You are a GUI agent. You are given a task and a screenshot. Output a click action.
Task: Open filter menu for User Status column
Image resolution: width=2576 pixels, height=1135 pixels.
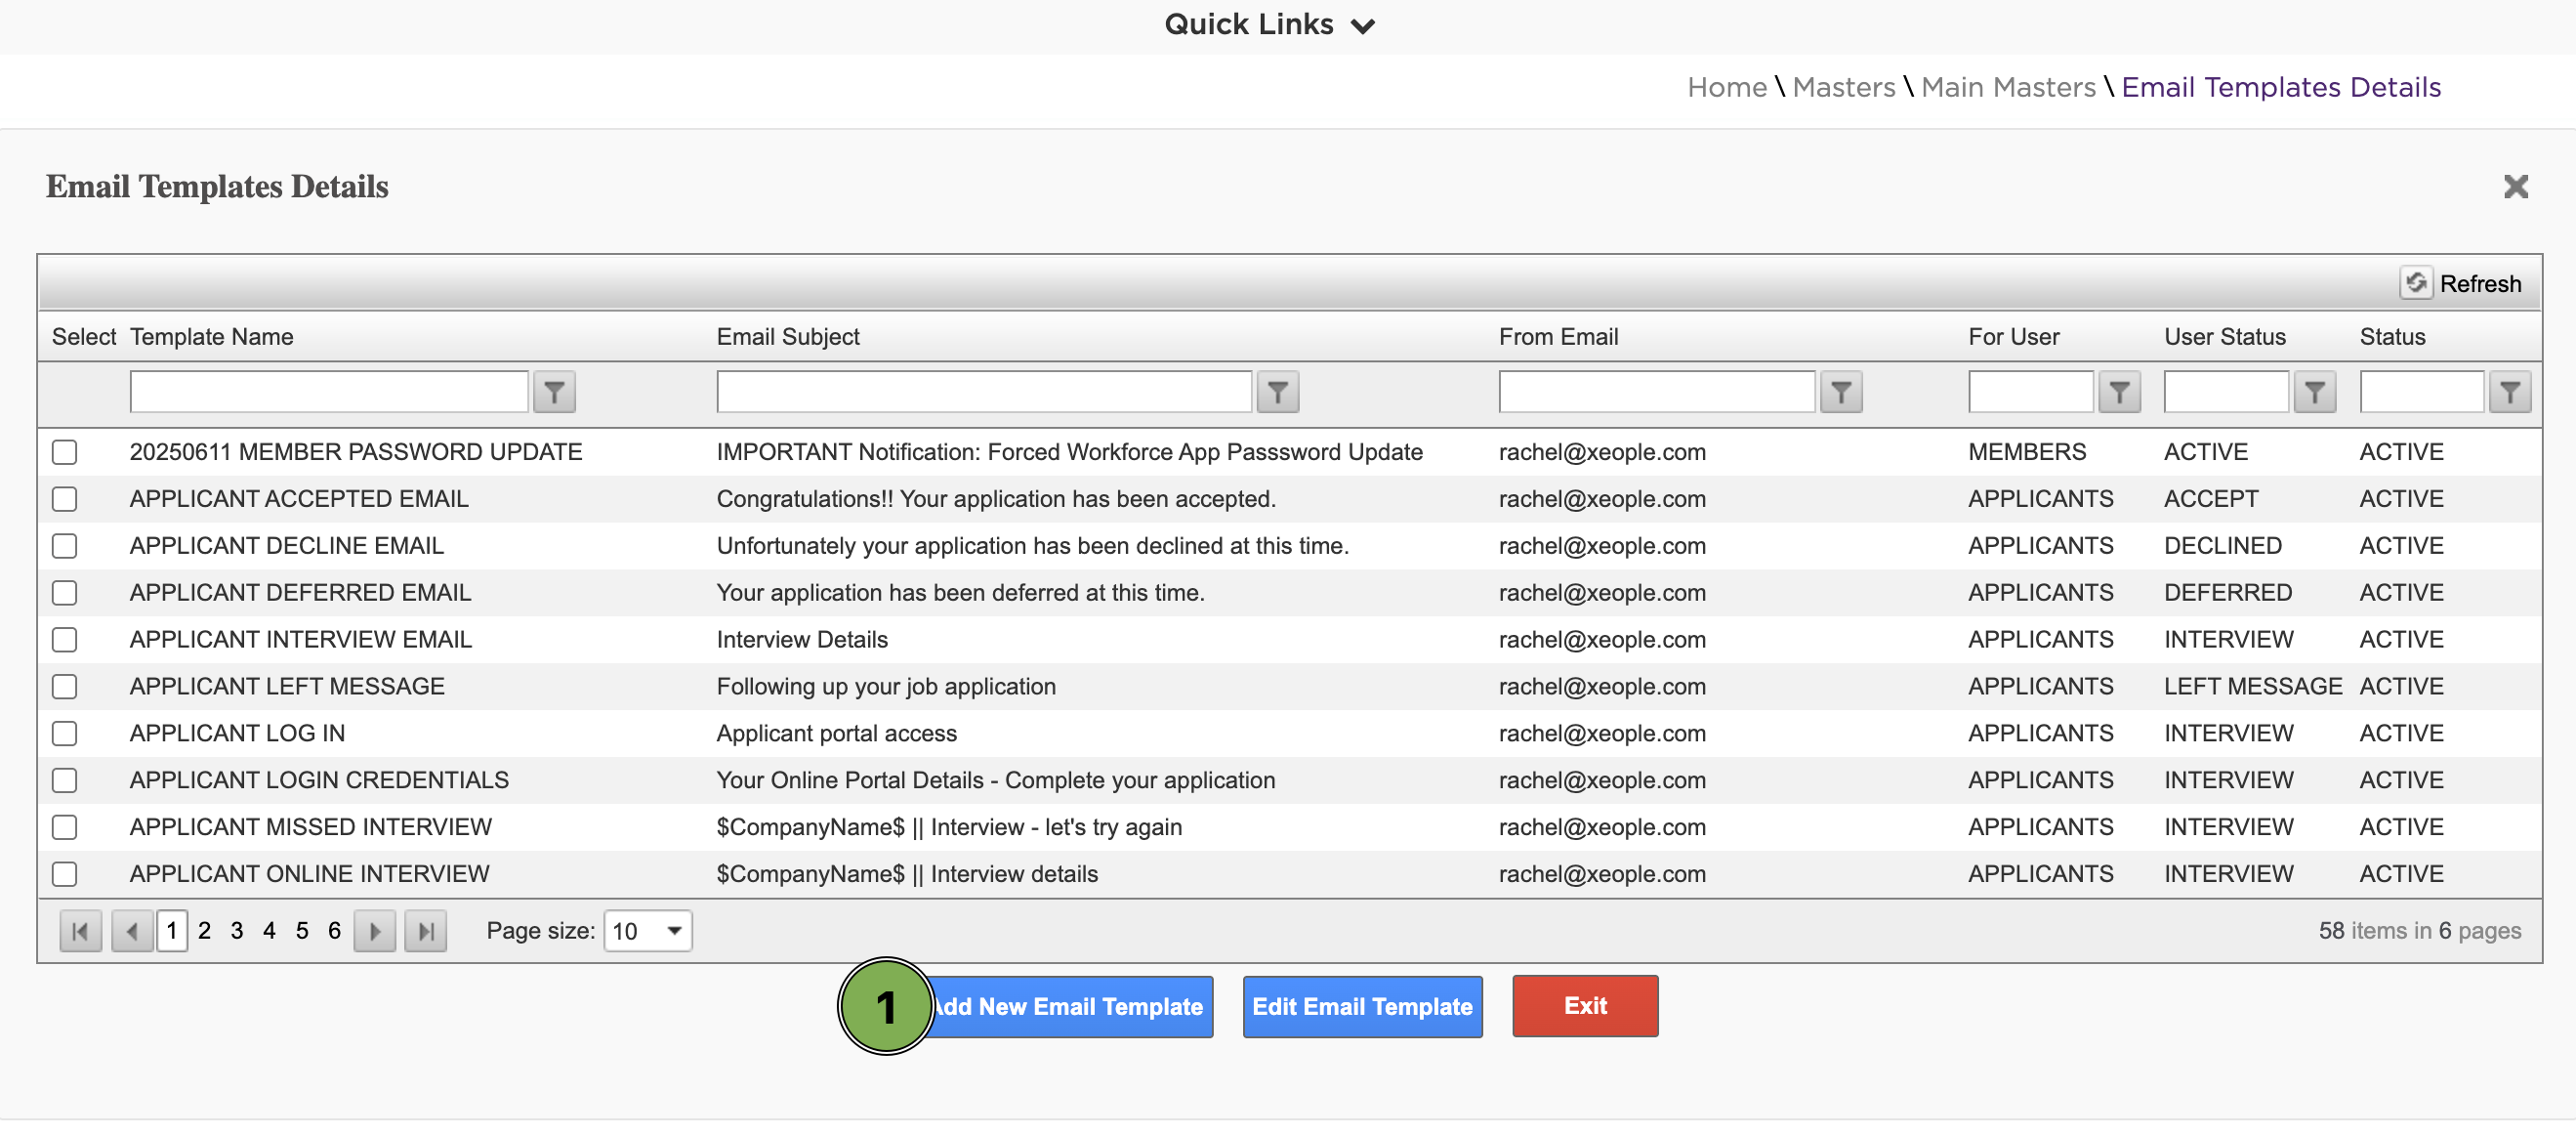click(x=2314, y=392)
